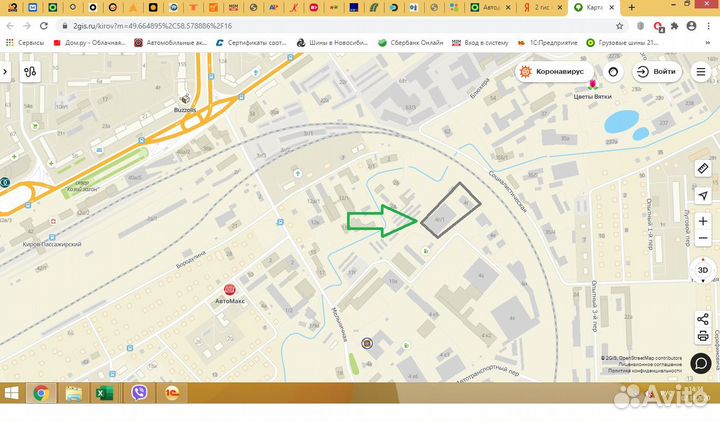
Task: Click the Цветы Вятки flower marker
Action: click(593, 85)
